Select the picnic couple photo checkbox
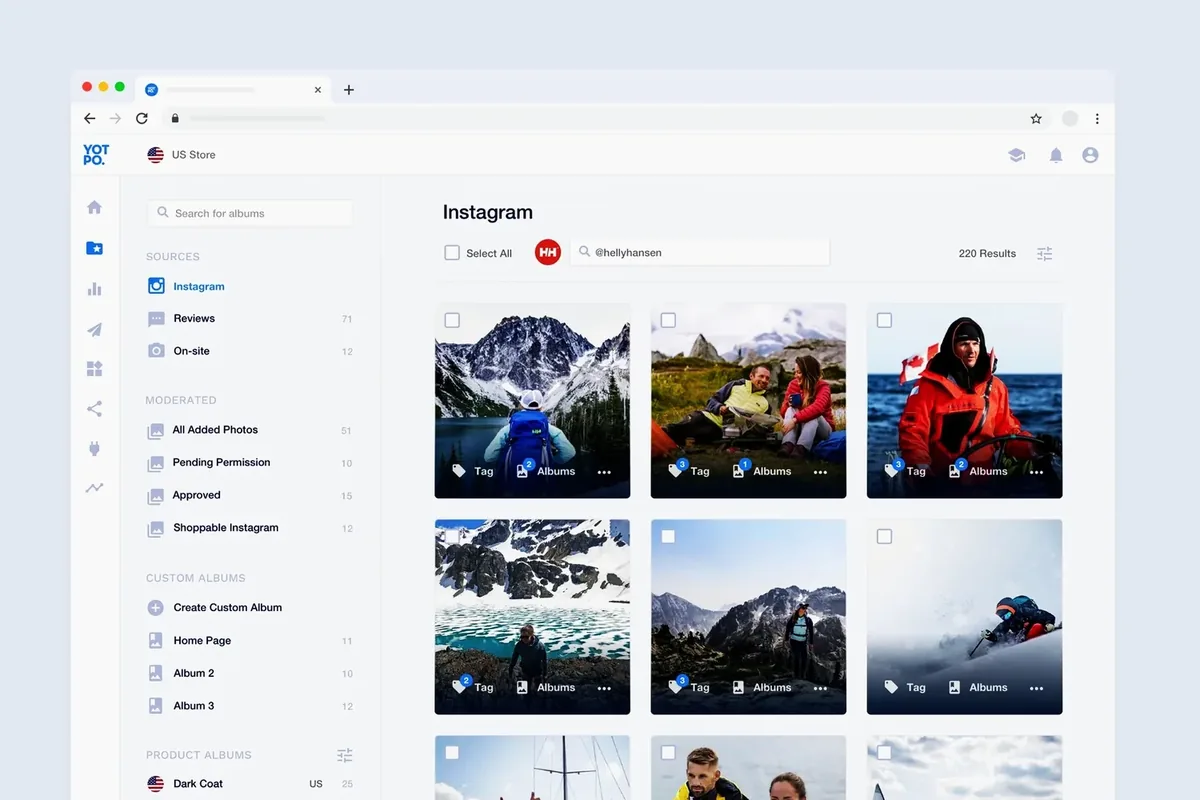This screenshot has height=800, width=1200. point(668,320)
